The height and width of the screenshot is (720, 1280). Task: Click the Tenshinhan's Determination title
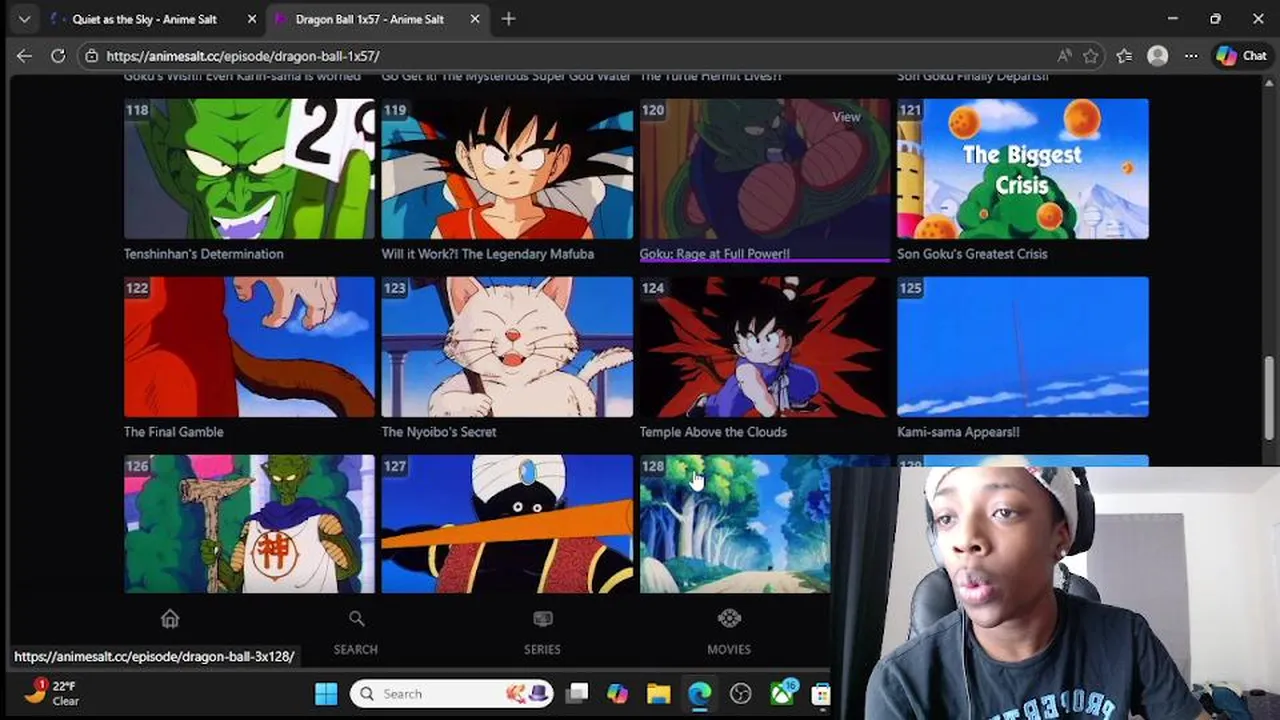tap(203, 254)
